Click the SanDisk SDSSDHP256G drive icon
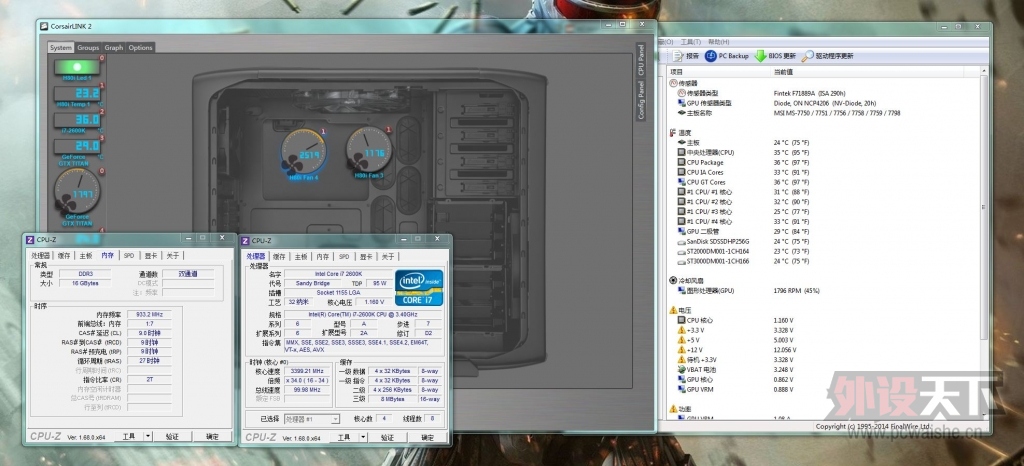 682,241
